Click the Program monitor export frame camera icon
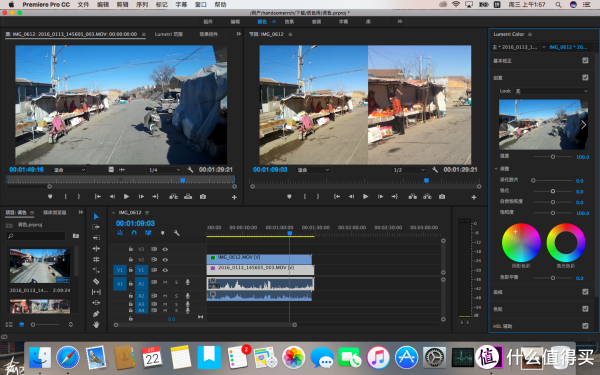The height and width of the screenshot is (375, 600). click(442, 197)
